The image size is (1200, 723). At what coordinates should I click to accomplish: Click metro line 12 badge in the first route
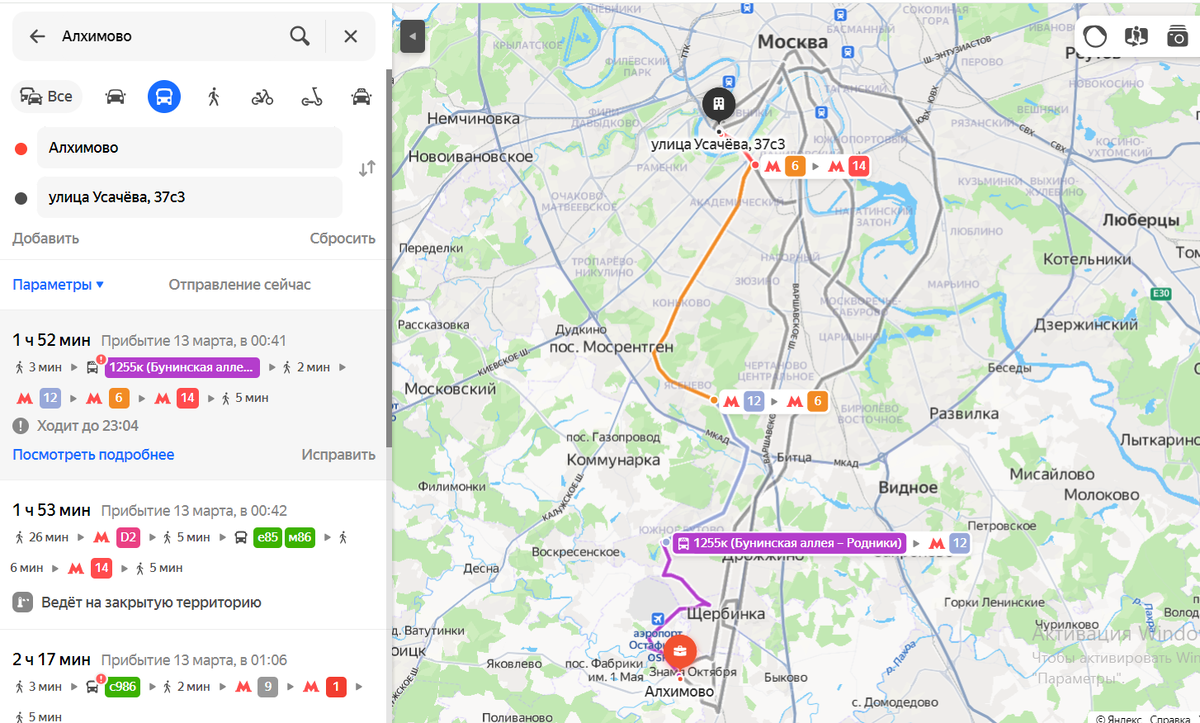51,398
